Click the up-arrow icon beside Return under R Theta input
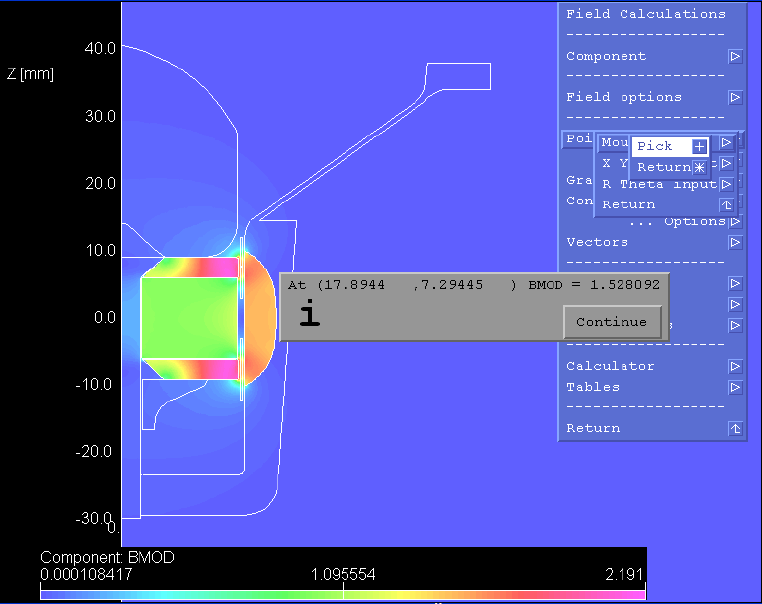762x604 pixels. pyautogui.click(x=727, y=205)
